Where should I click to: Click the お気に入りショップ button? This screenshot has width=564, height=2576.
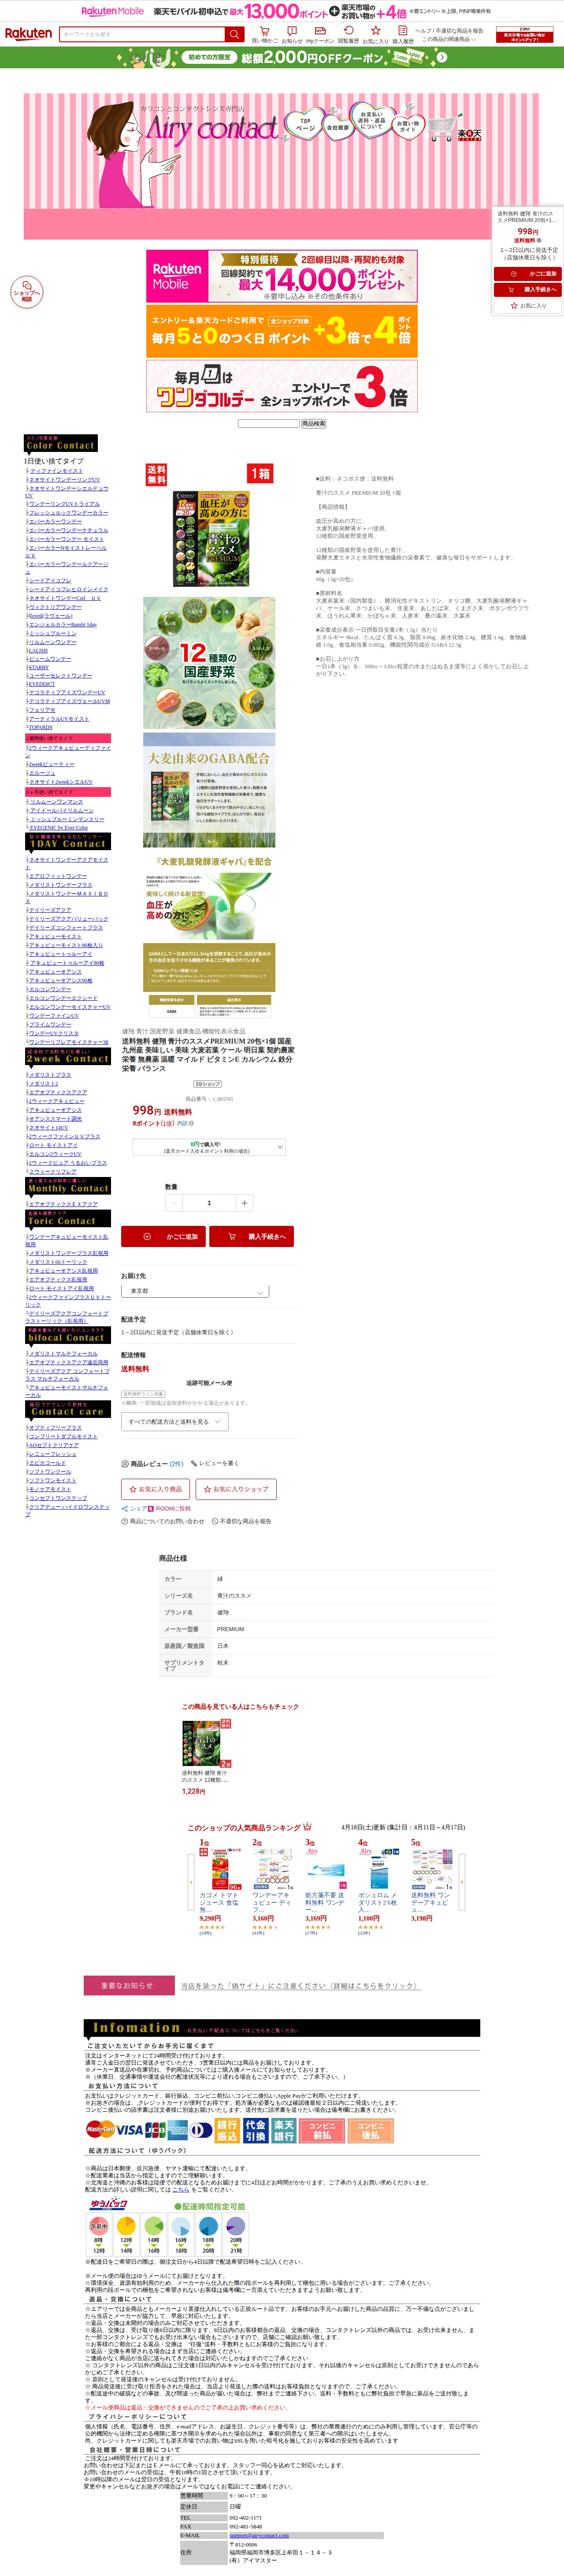pos(237,1489)
